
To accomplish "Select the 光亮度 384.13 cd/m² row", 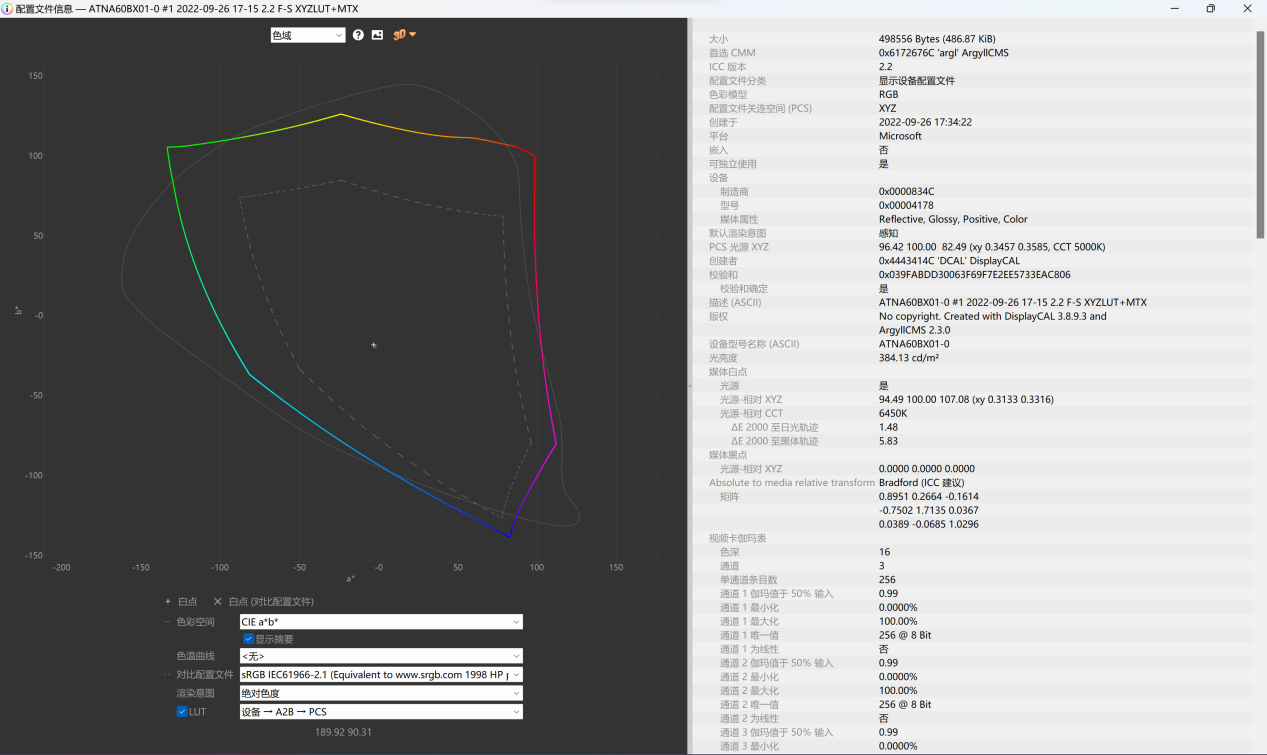I will pyautogui.click(x=972, y=358).
